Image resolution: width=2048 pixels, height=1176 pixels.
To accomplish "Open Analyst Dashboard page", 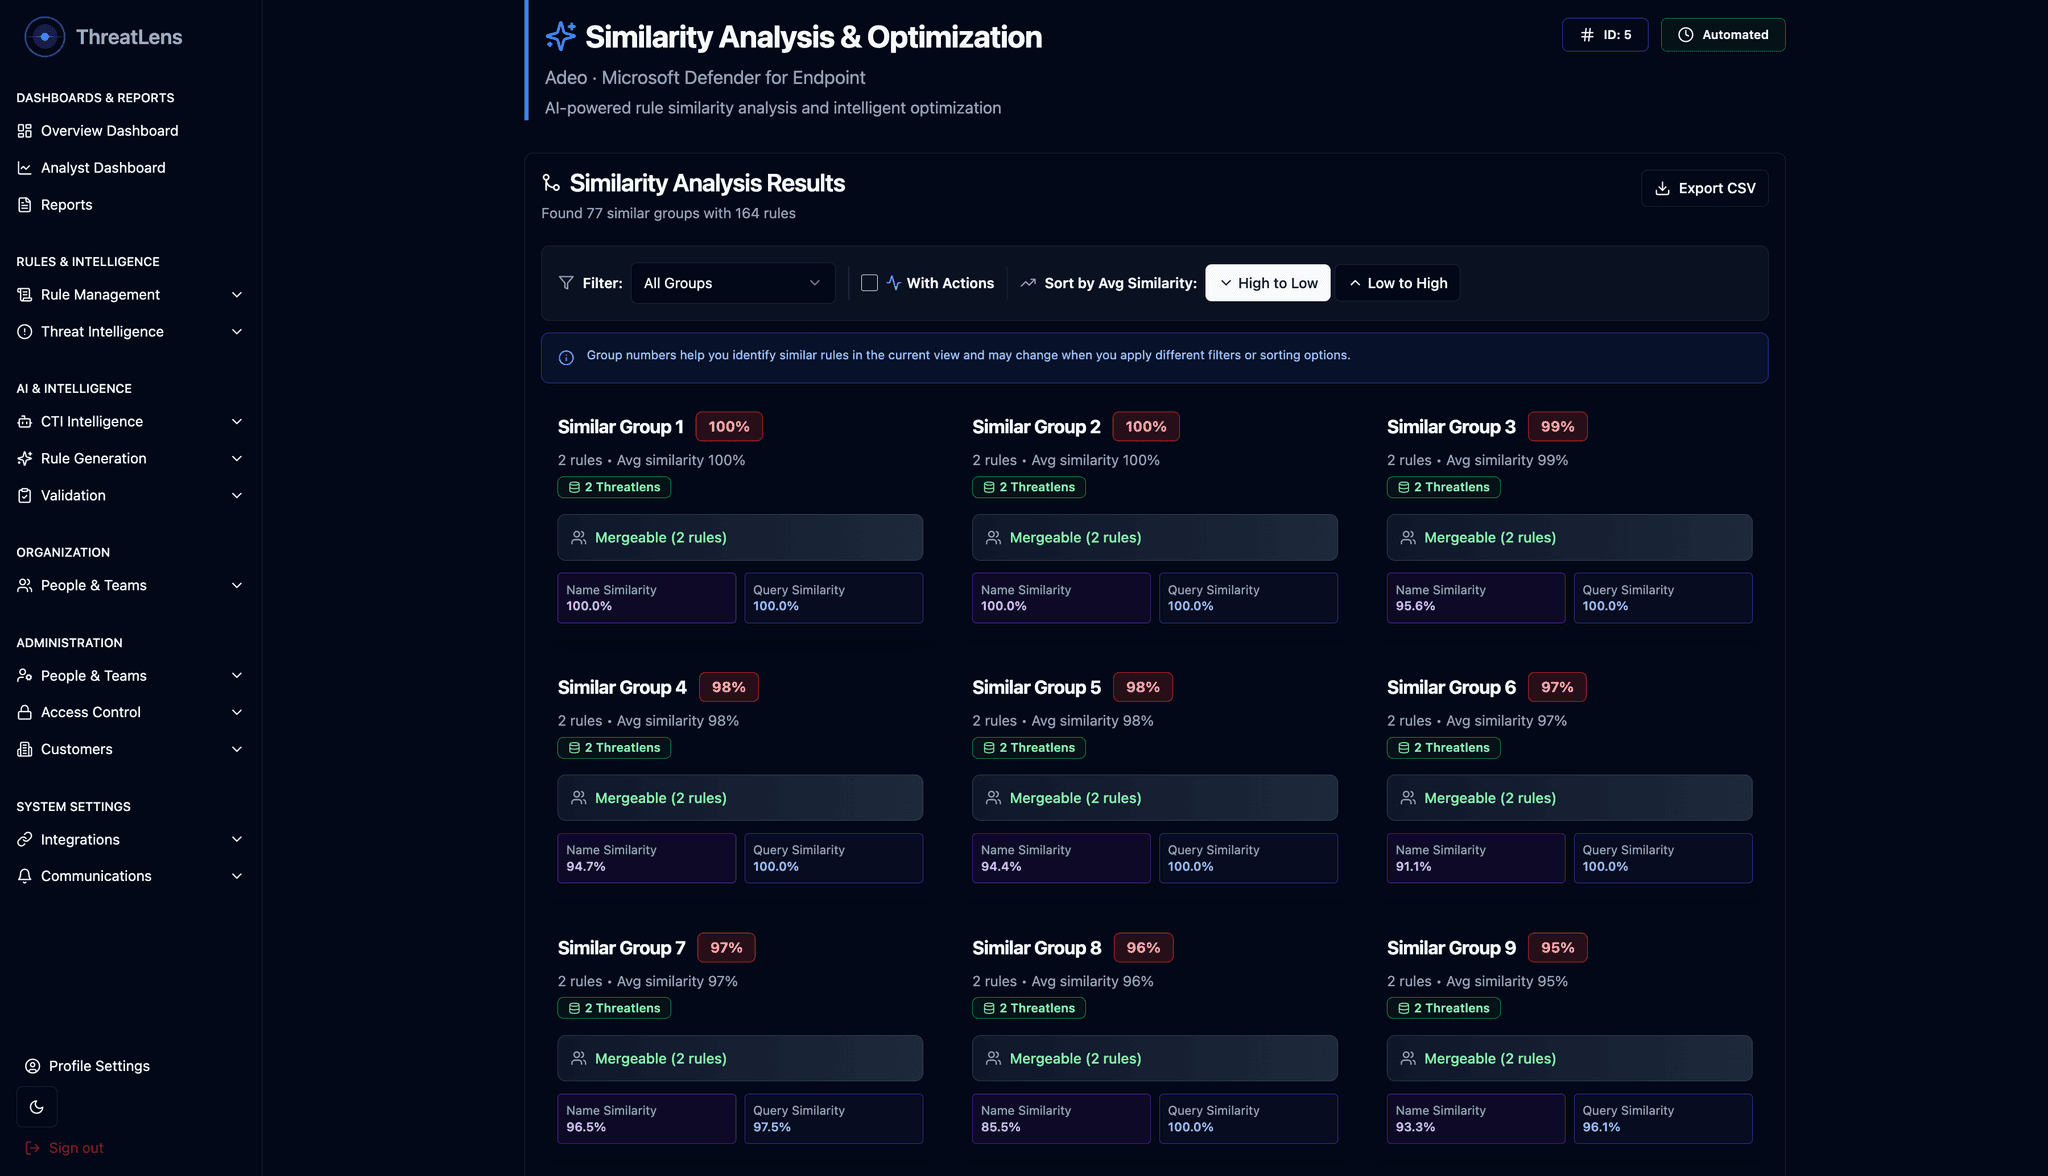I will 131,168.
